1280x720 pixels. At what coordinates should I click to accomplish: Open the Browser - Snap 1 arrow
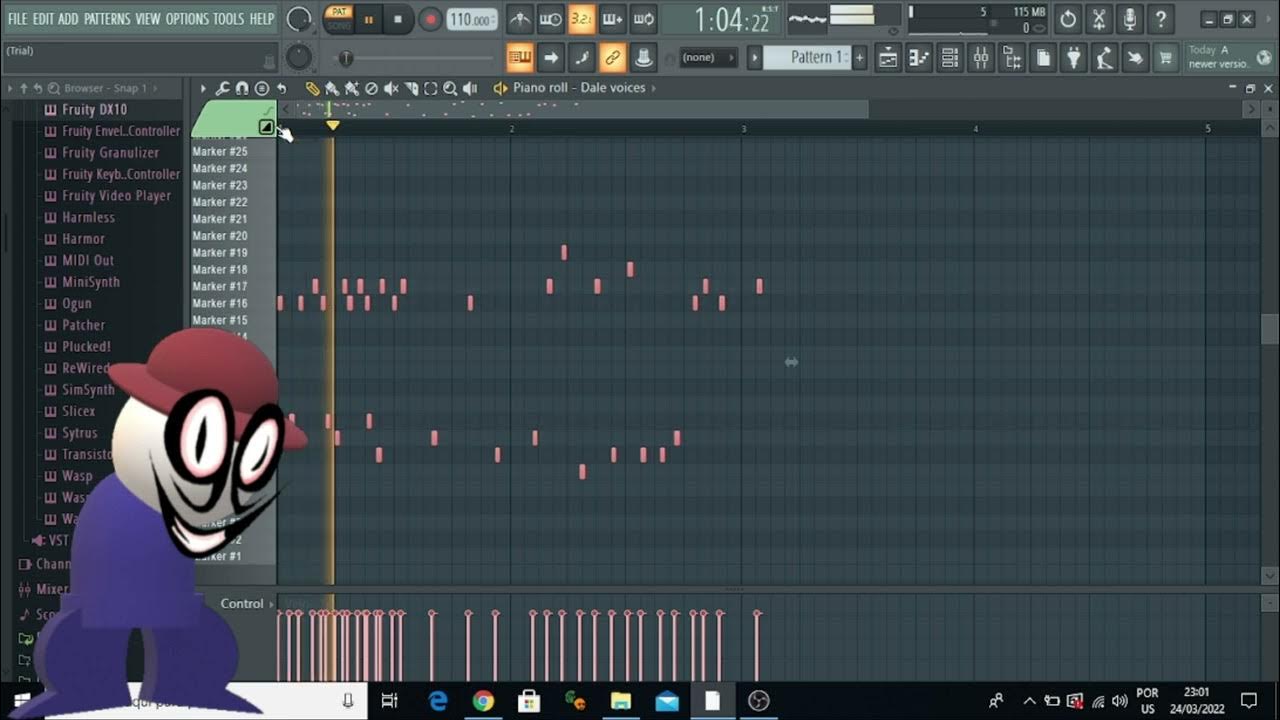[156, 88]
